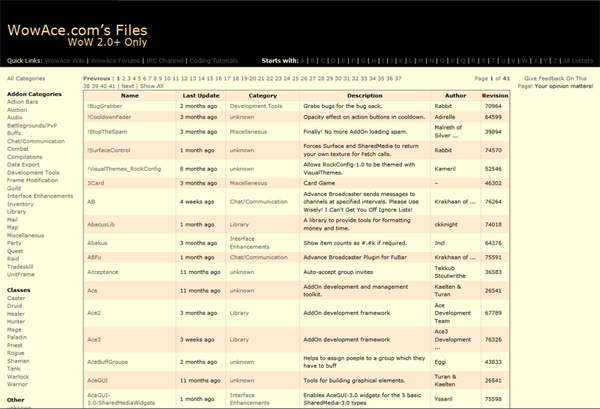This screenshot has width=600, height=409.
Task: Open the !VisualThemes_RockConfig addon
Action: click(x=124, y=169)
